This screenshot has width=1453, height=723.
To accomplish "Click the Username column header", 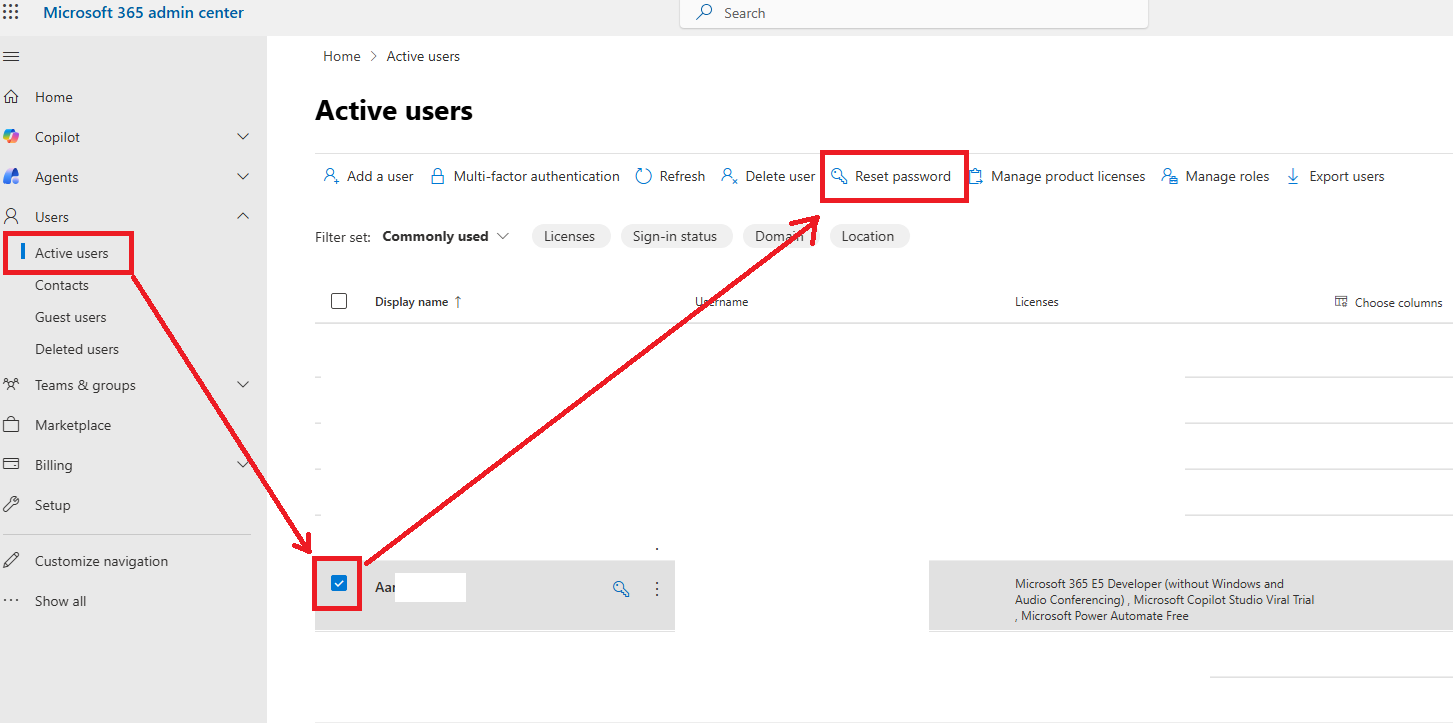I will [x=722, y=302].
